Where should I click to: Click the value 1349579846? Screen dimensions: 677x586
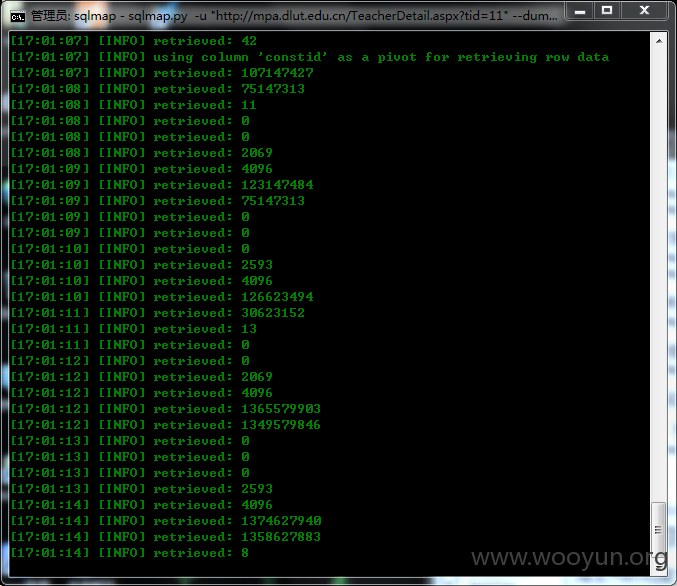click(x=281, y=425)
